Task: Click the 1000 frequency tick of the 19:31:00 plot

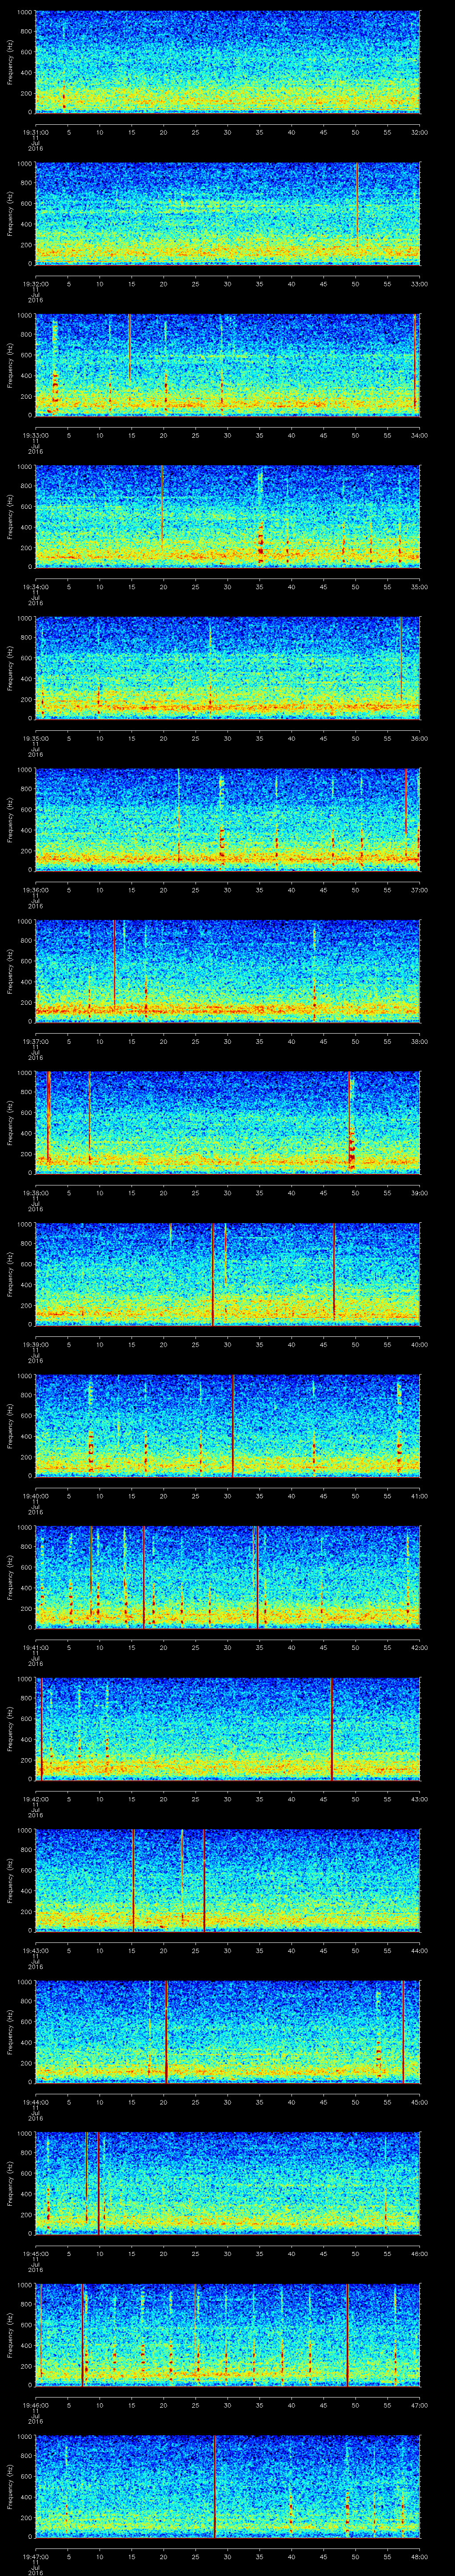Action: pyautogui.click(x=24, y=12)
